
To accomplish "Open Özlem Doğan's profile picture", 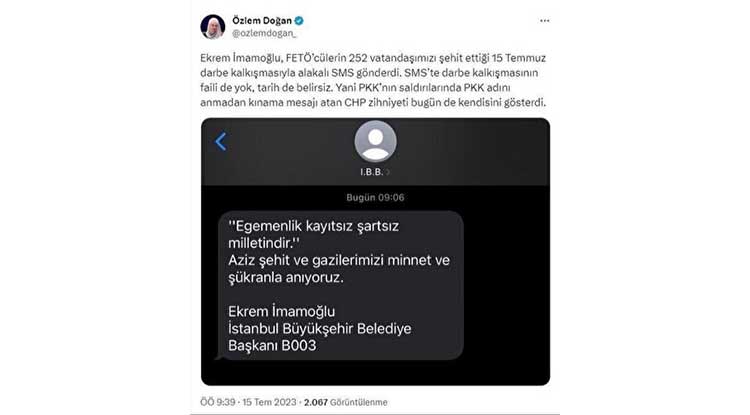I will coord(212,26).
